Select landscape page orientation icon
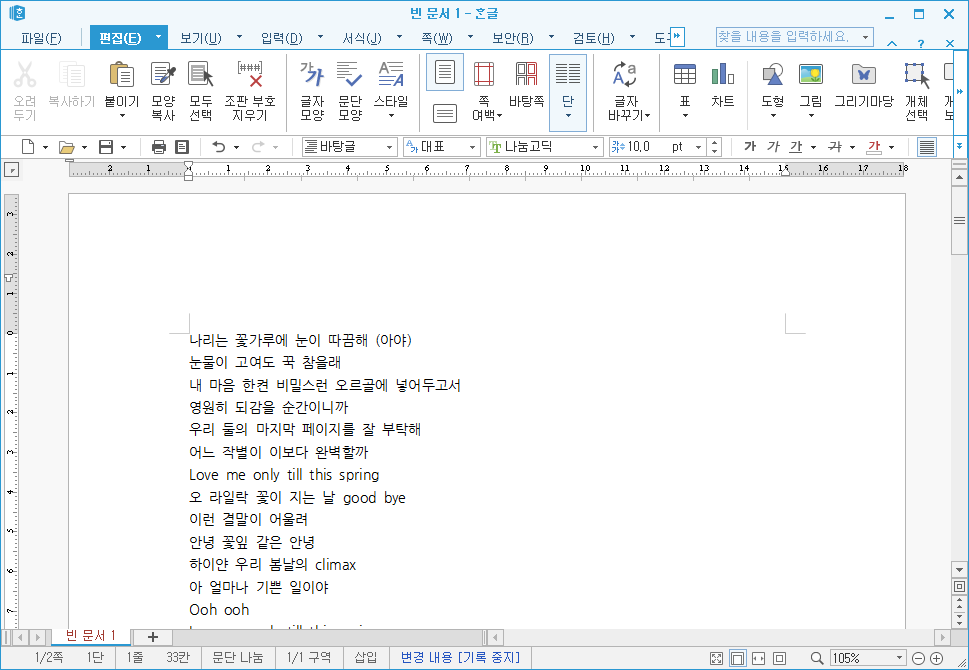This screenshot has width=969, height=670. click(444, 113)
